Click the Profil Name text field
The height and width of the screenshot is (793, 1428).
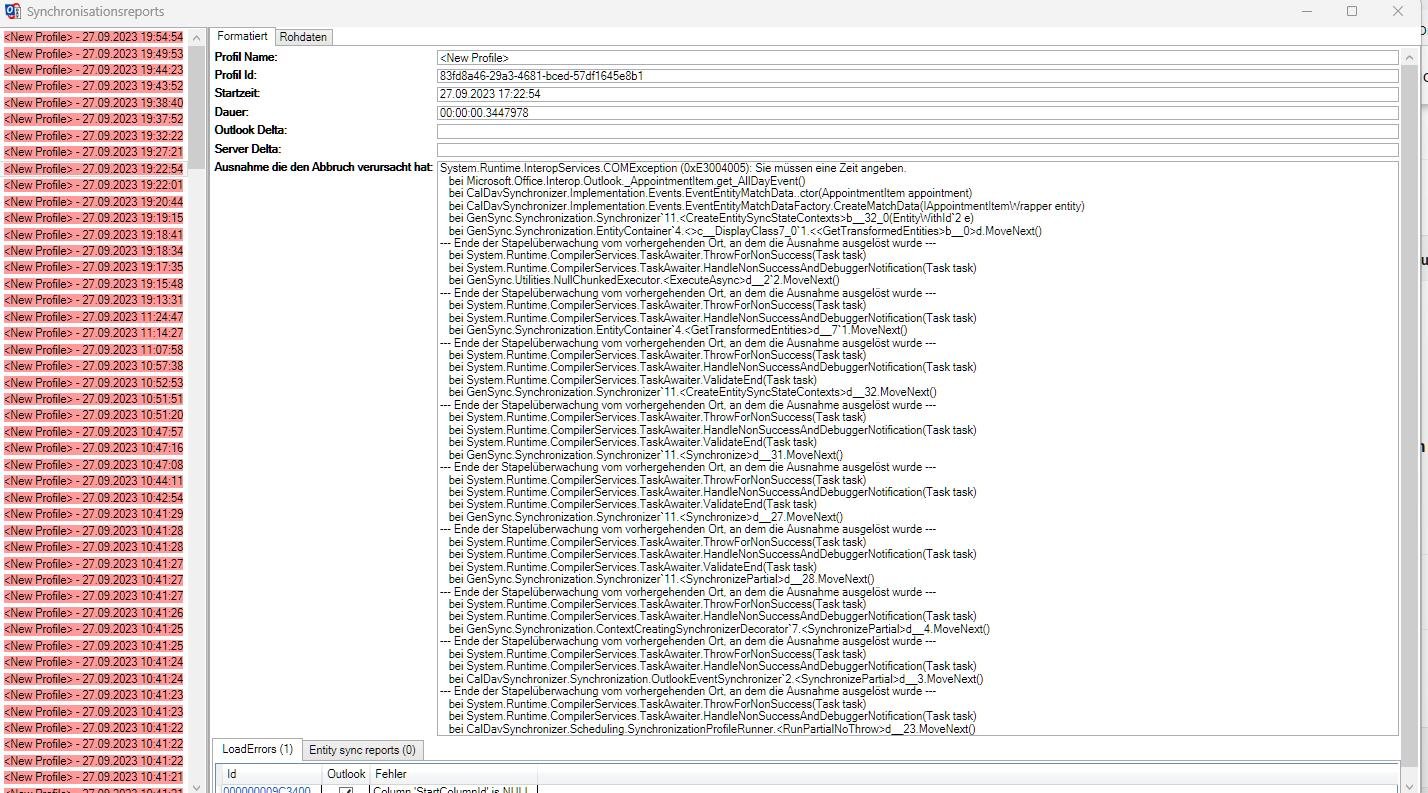pos(916,58)
